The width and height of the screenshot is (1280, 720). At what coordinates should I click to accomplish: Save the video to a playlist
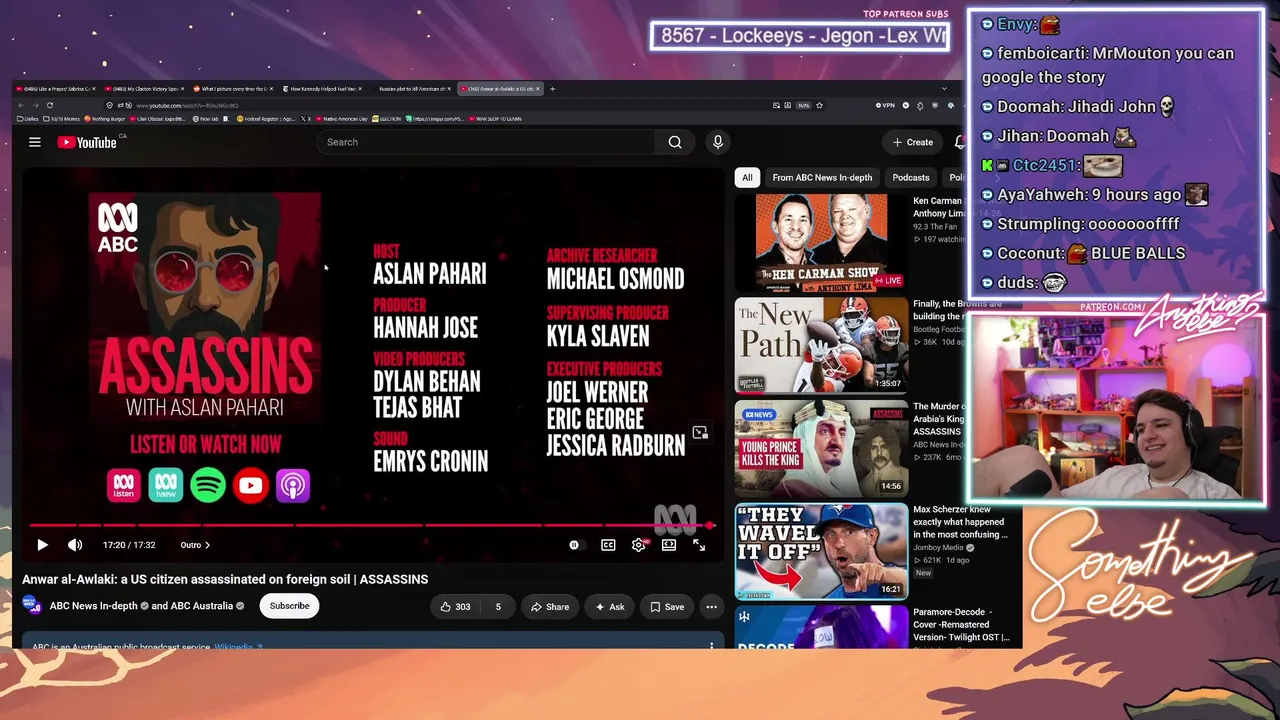(667, 606)
